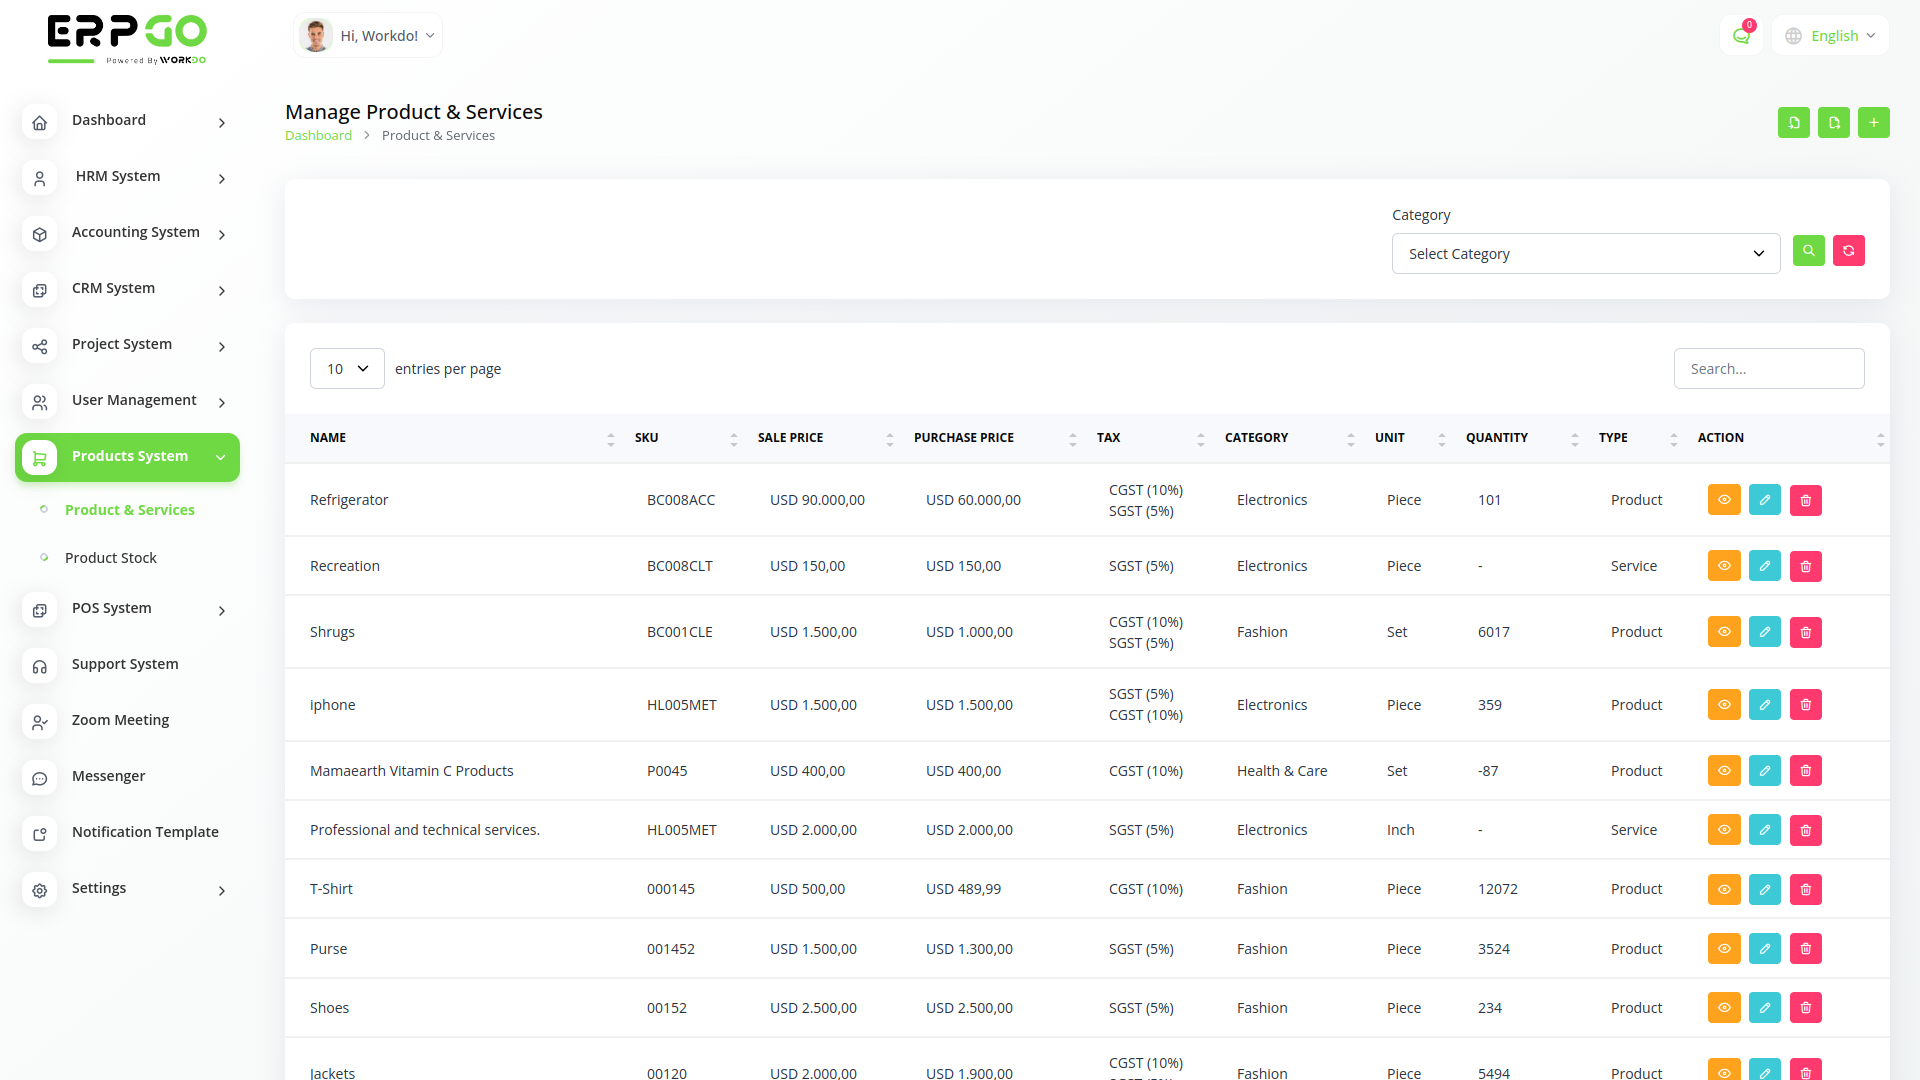Viewport: 1920px width, 1080px height.
Task: Open the Product Stock page
Action: tap(110, 557)
